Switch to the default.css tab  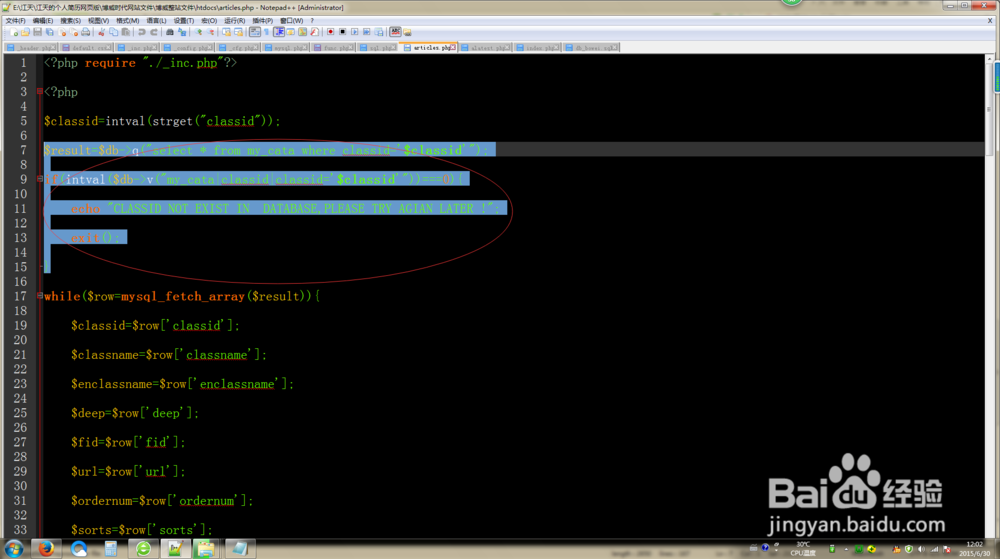[87, 48]
